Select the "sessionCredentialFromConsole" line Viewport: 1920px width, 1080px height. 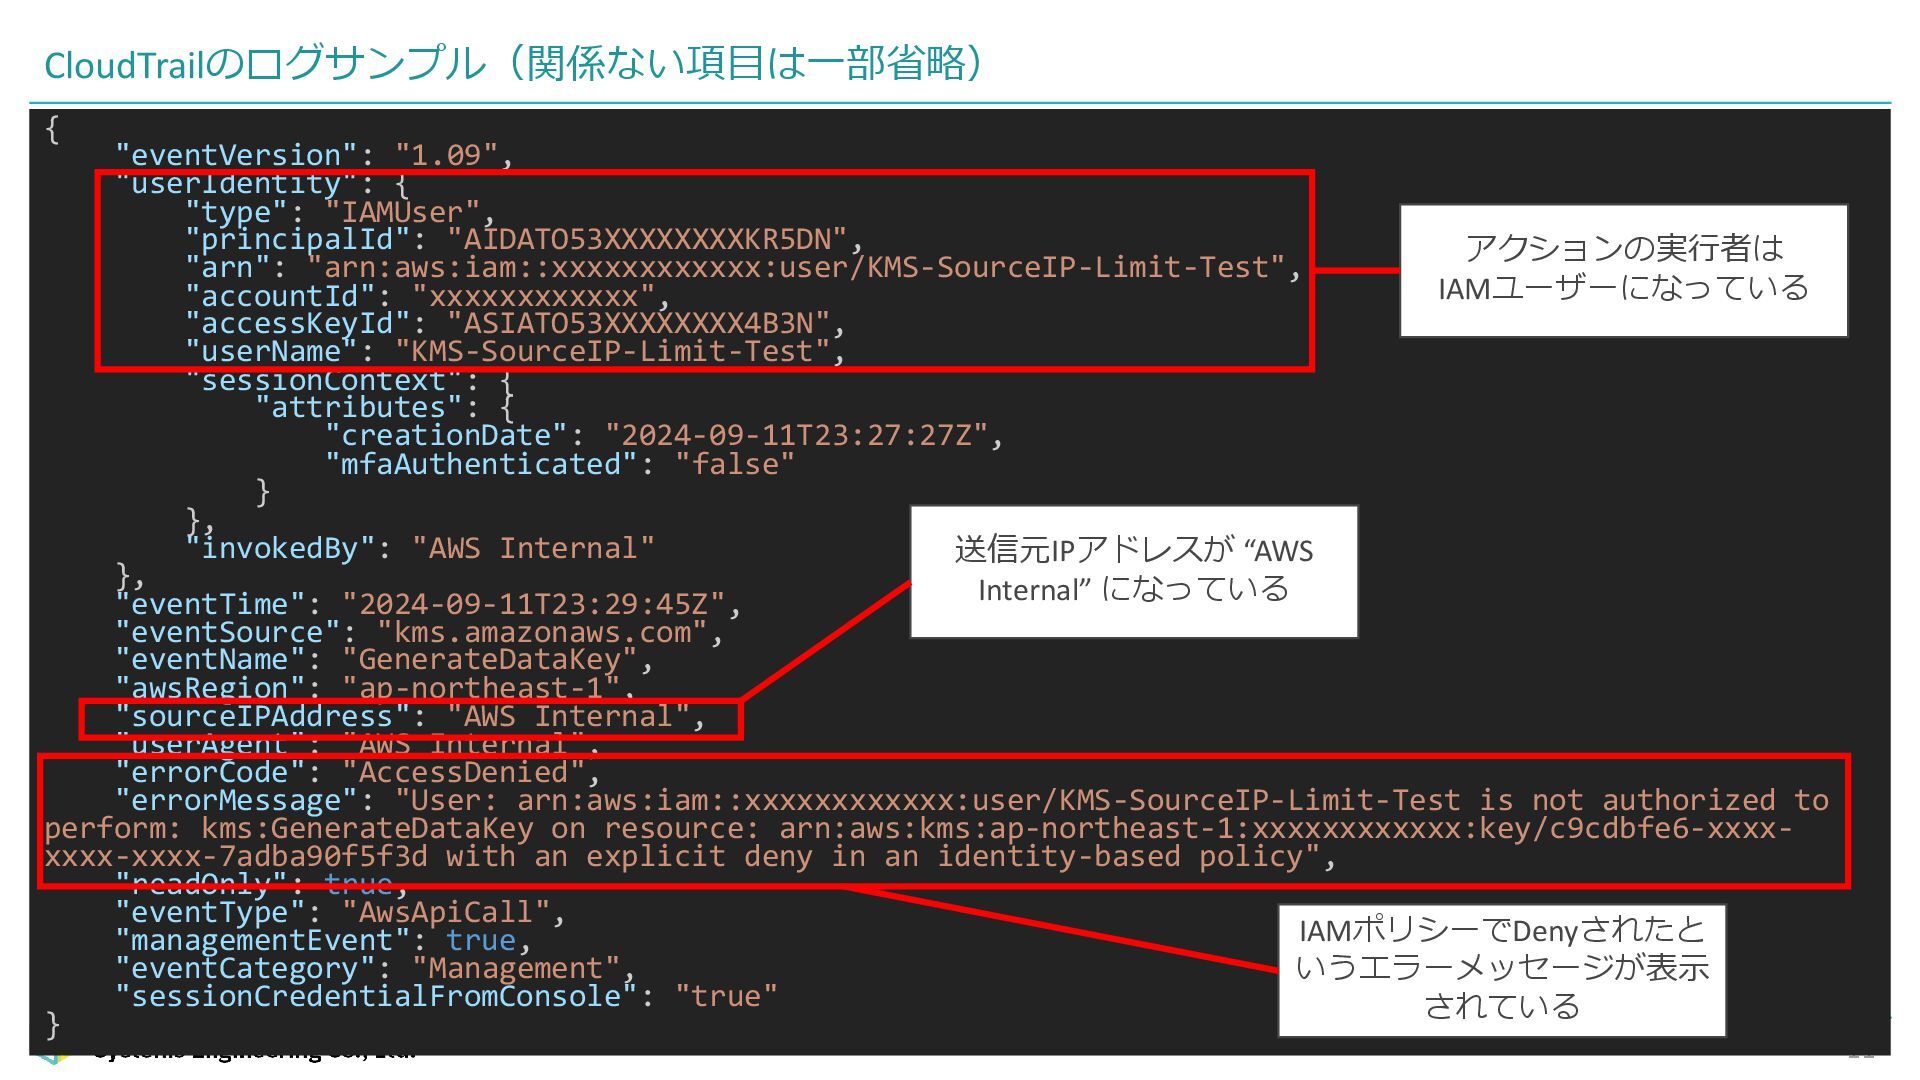point(445,996)
